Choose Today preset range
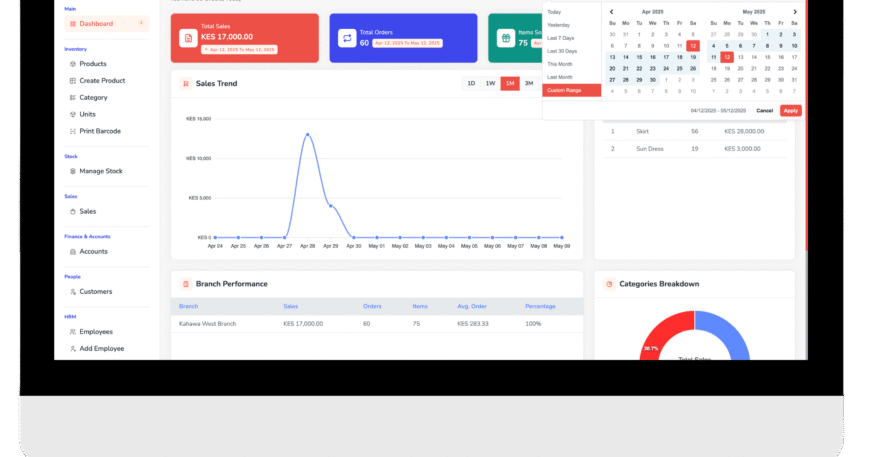The height and width of the screenshot is (457, 870). click(571, 12)
